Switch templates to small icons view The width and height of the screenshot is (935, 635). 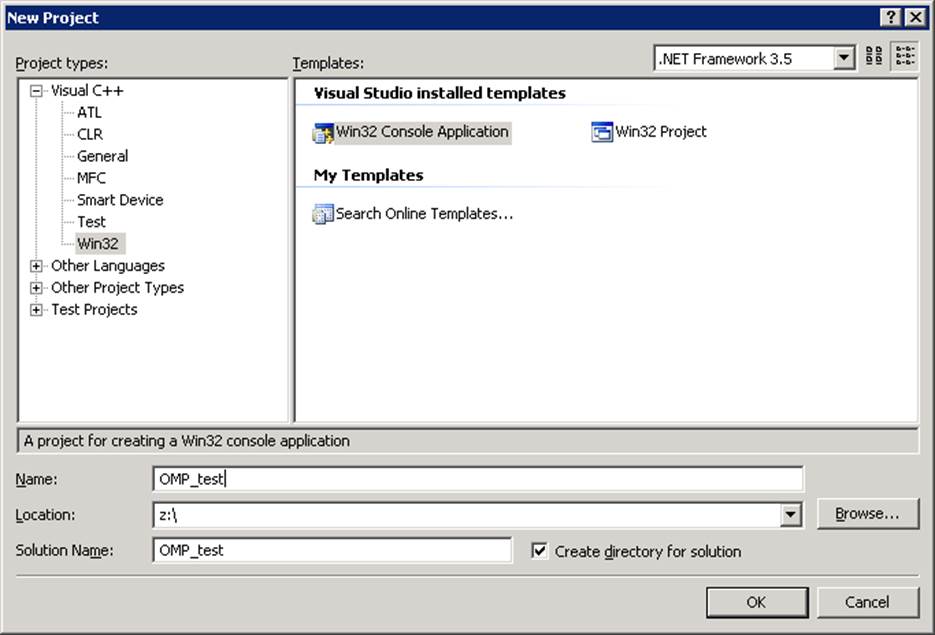tap(904, 57)
